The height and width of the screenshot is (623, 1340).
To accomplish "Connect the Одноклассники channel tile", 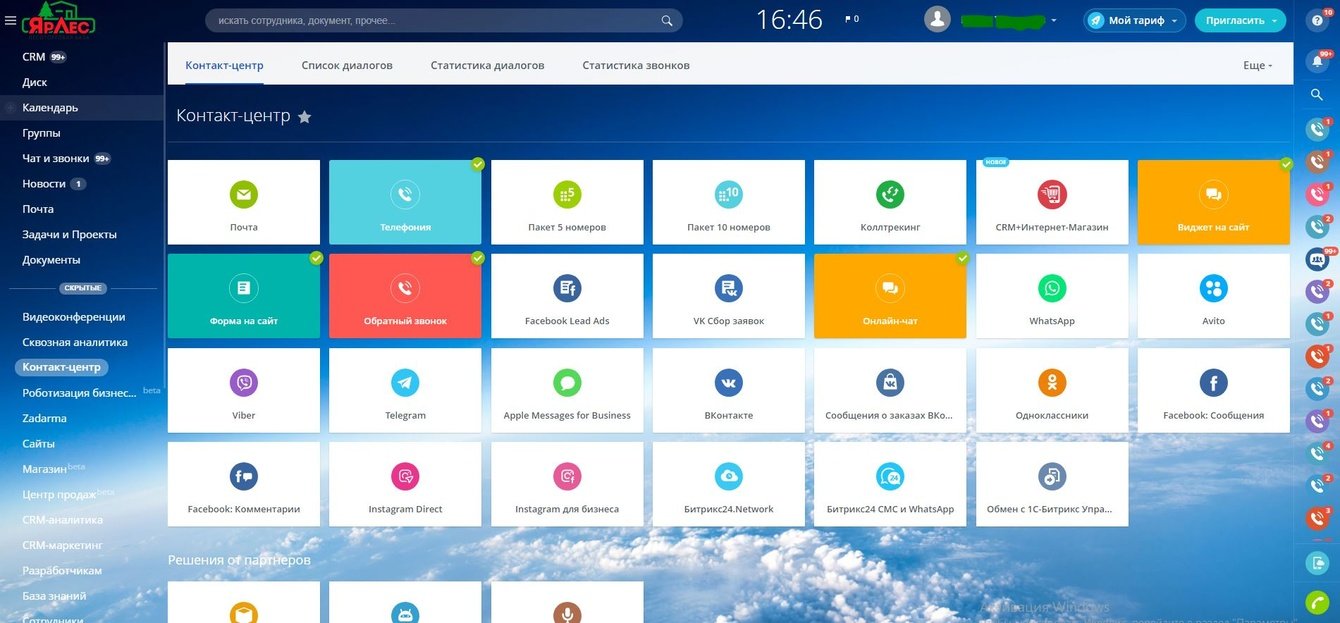I will click(x=1052, y=390).
